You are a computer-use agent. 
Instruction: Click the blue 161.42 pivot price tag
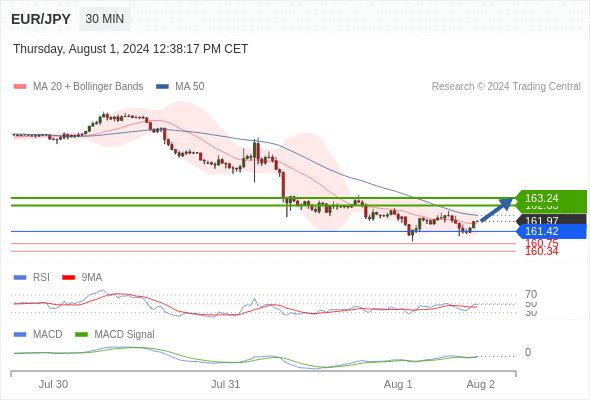pos(551,231)
